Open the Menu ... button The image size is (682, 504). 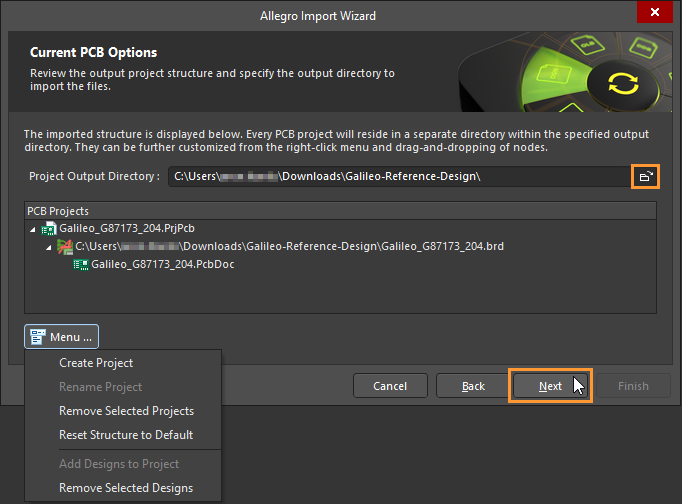(x=61, y=337)
